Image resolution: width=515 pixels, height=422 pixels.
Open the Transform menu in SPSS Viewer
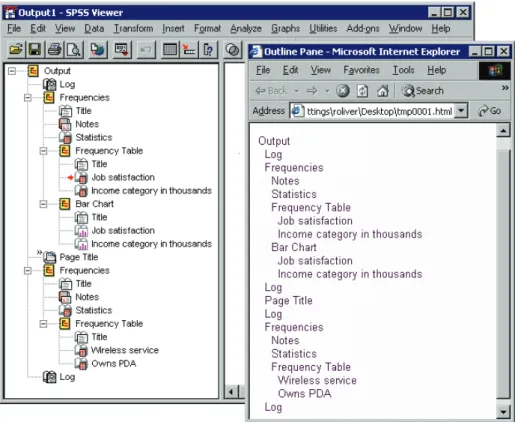(x=133, y=29)
